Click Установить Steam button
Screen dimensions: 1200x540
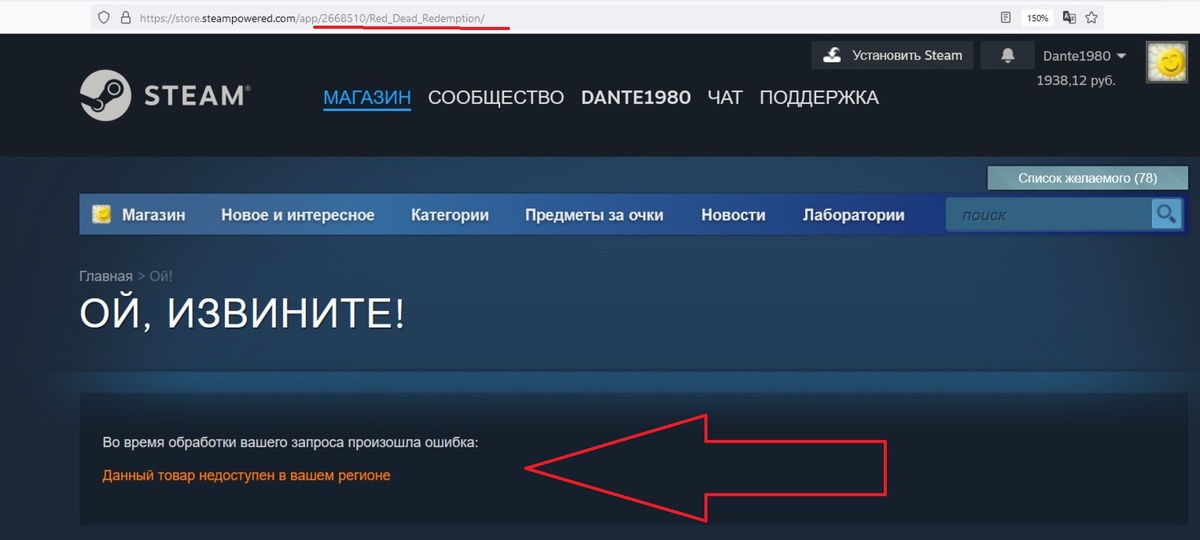click(x=892, y=56)
